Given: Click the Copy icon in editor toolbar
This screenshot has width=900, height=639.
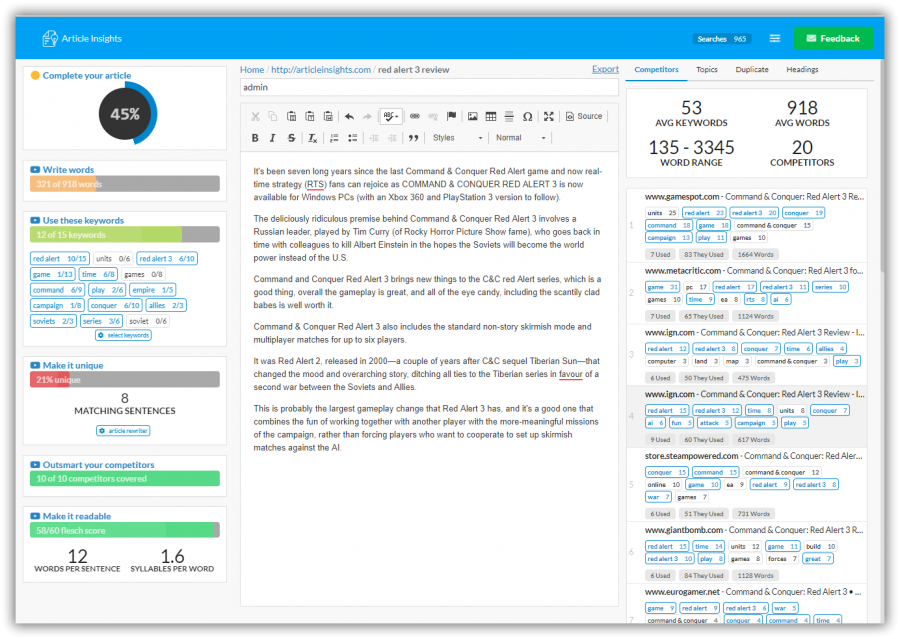Looking at the screenshot, I should (x=273, y=117).
